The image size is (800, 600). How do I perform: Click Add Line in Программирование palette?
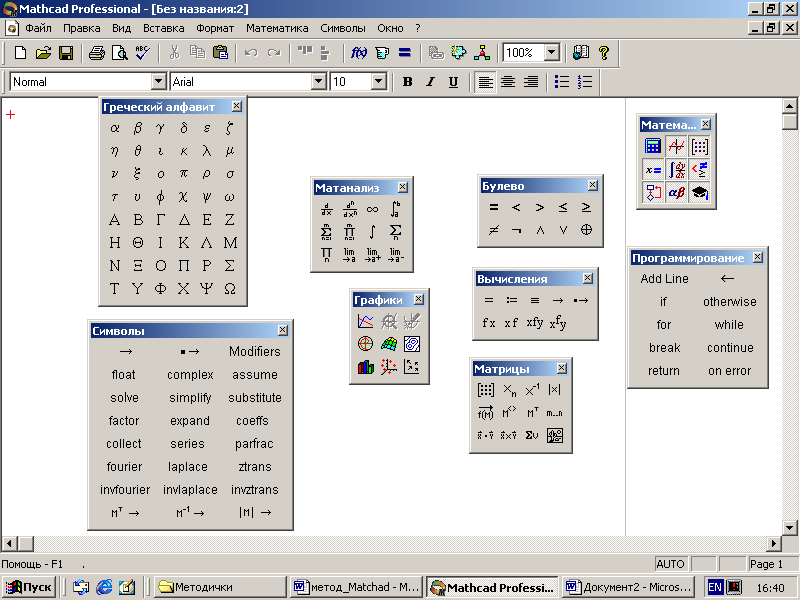pyautogui.click(x=664, y=279)
